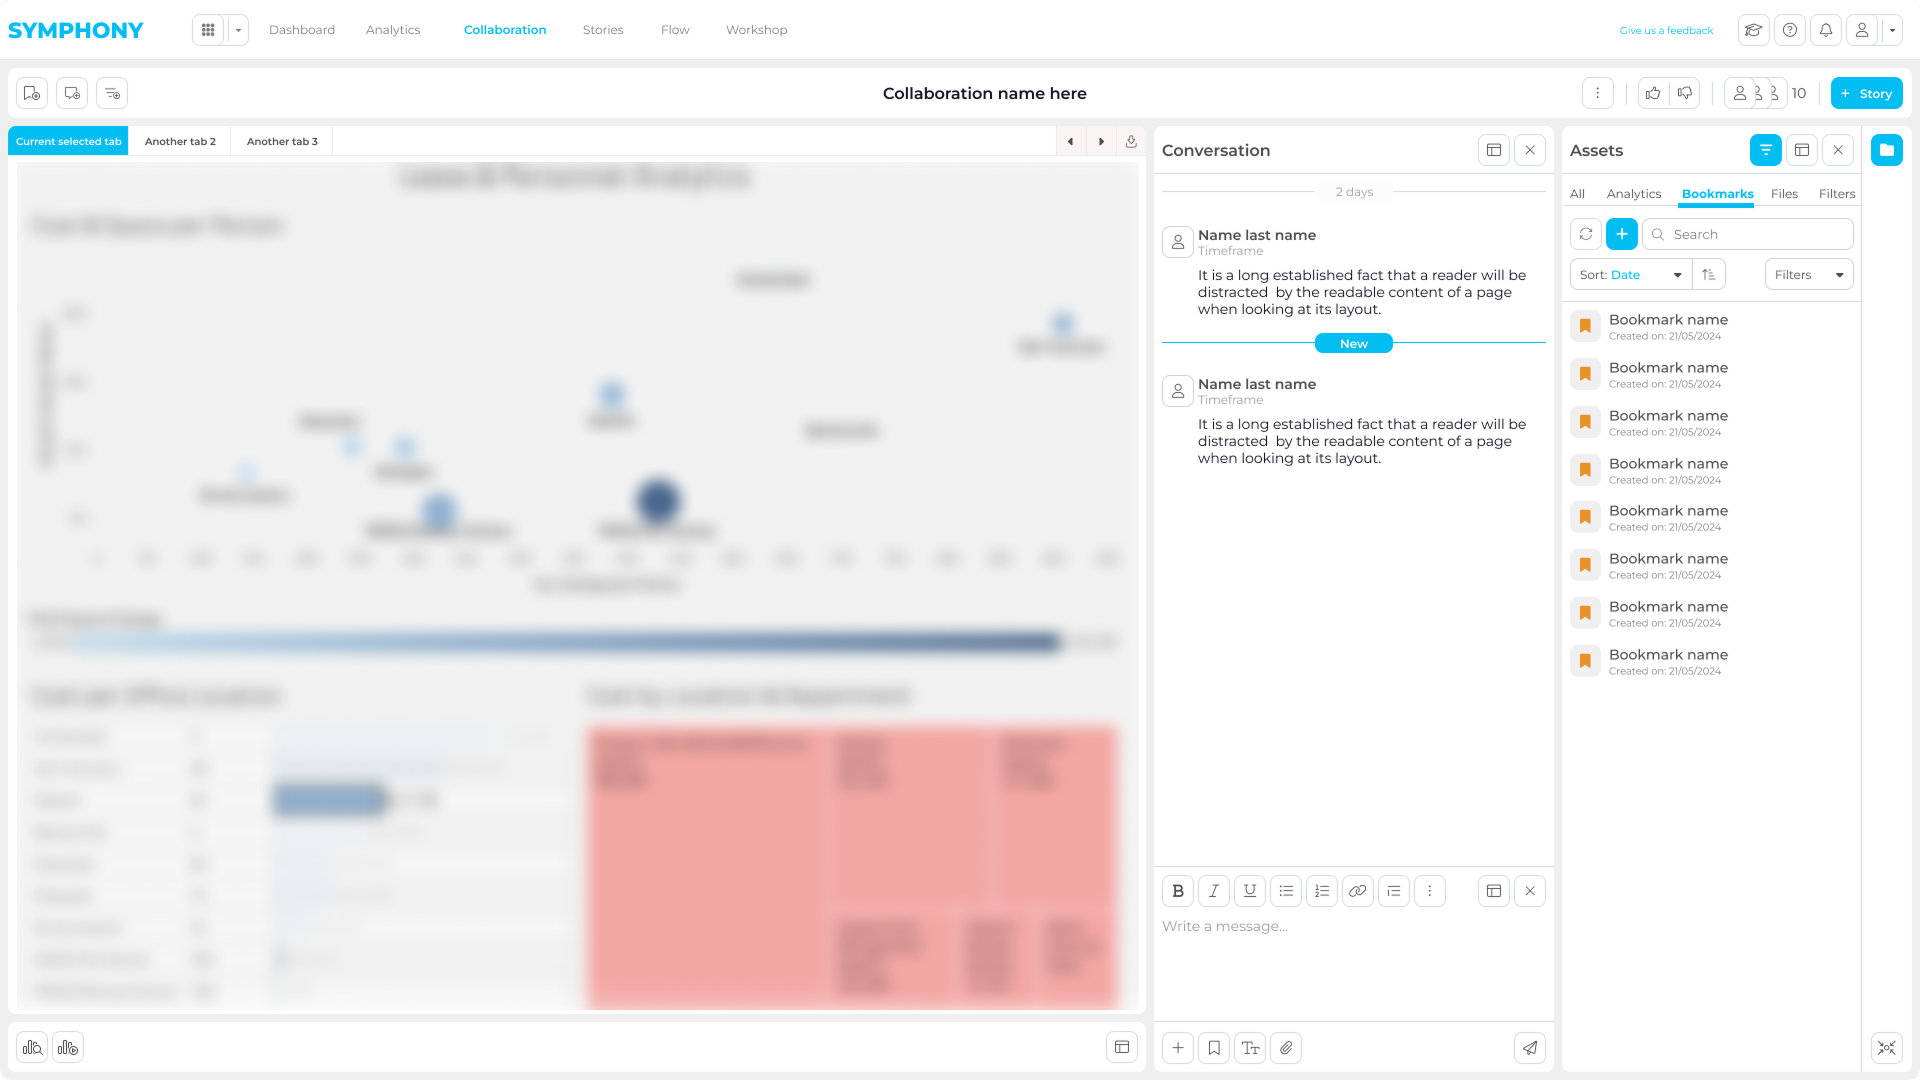
Task: Open the app launcher dropdown arrow in the top bar
Action: [x=238, y=30]
